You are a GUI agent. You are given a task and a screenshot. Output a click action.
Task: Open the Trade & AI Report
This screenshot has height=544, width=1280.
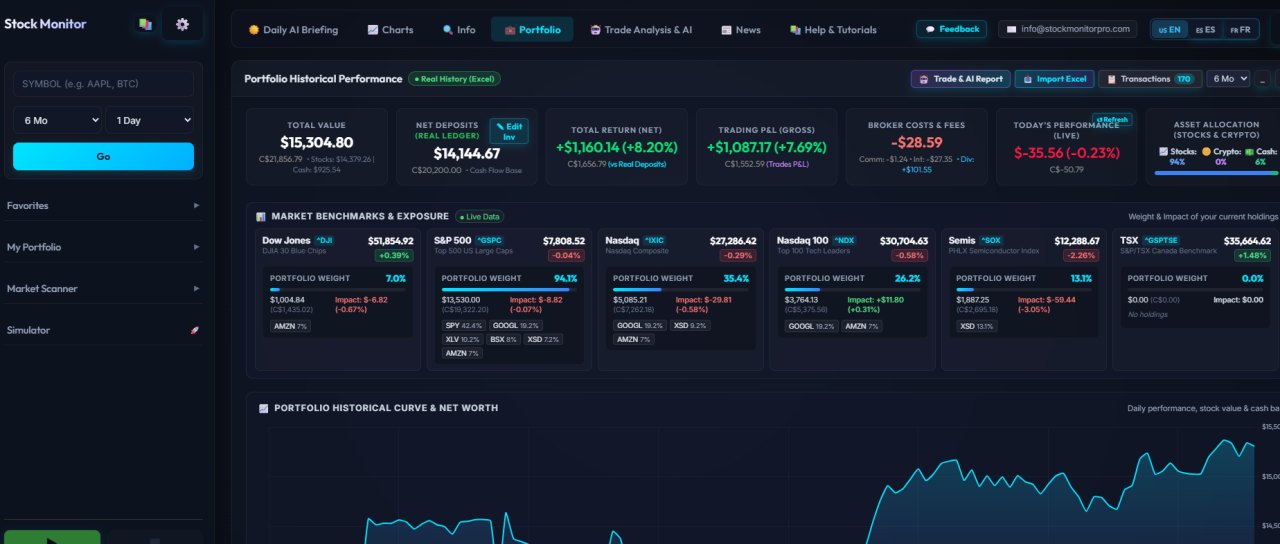tap(960, 79)
